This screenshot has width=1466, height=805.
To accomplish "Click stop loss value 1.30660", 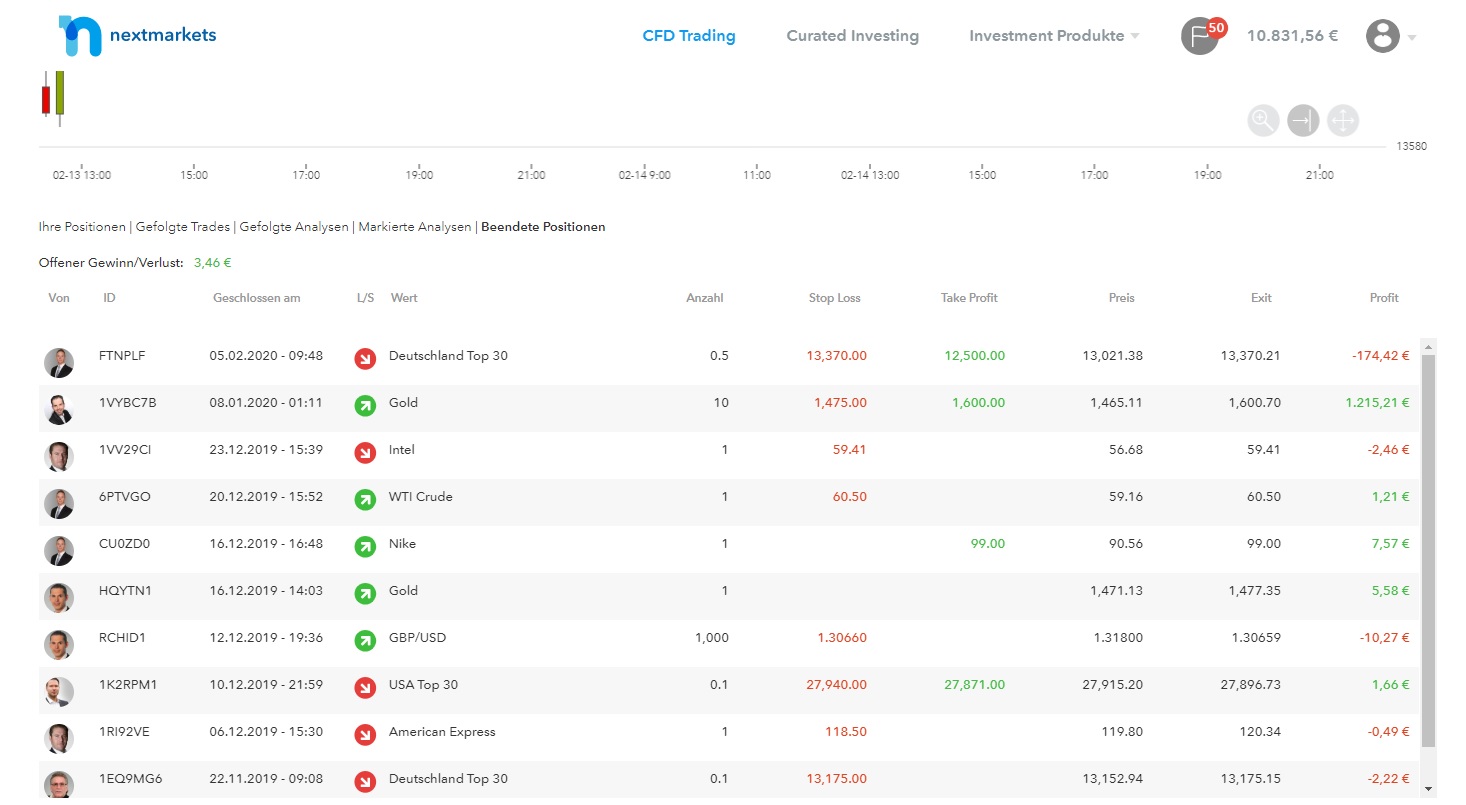I will 842,638.
